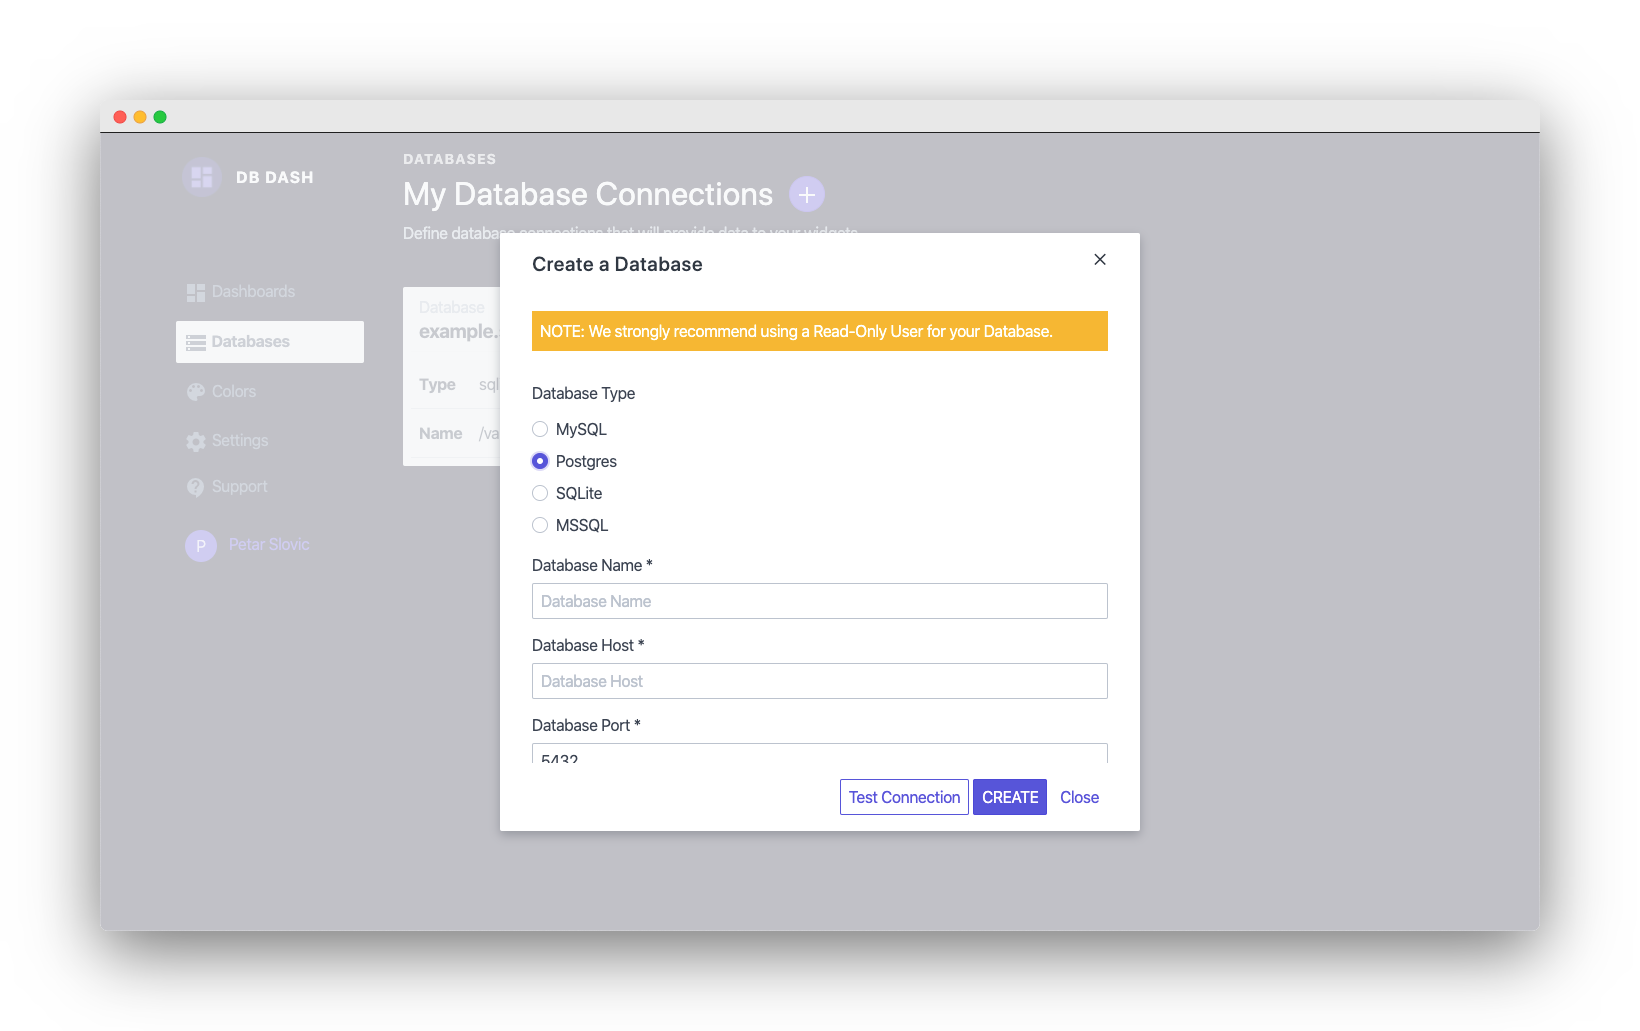The width and height of the screenshot is (1640, 1031).
Task: Click the macOS green maximize window button
Action: (160, 117)
